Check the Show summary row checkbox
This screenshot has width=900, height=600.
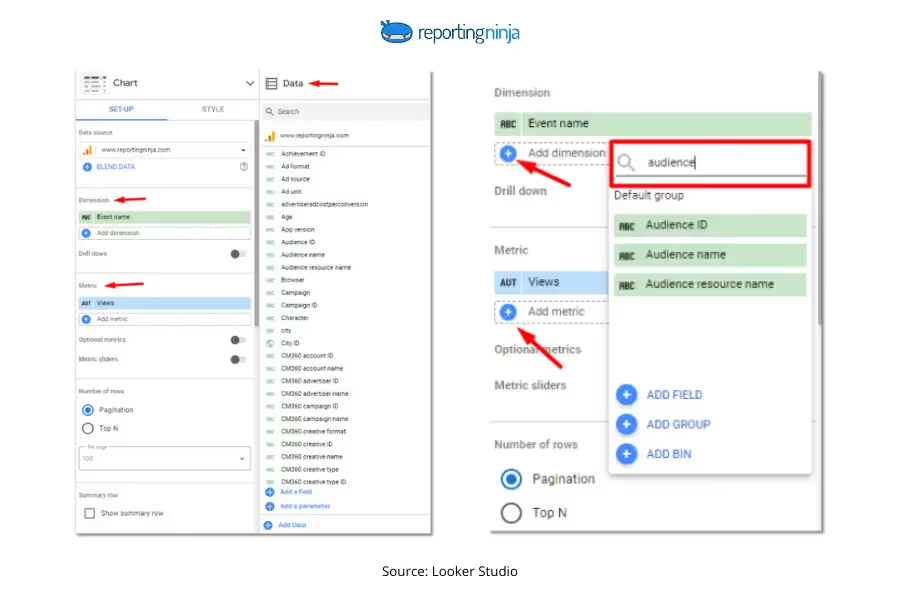coord(90,513)
